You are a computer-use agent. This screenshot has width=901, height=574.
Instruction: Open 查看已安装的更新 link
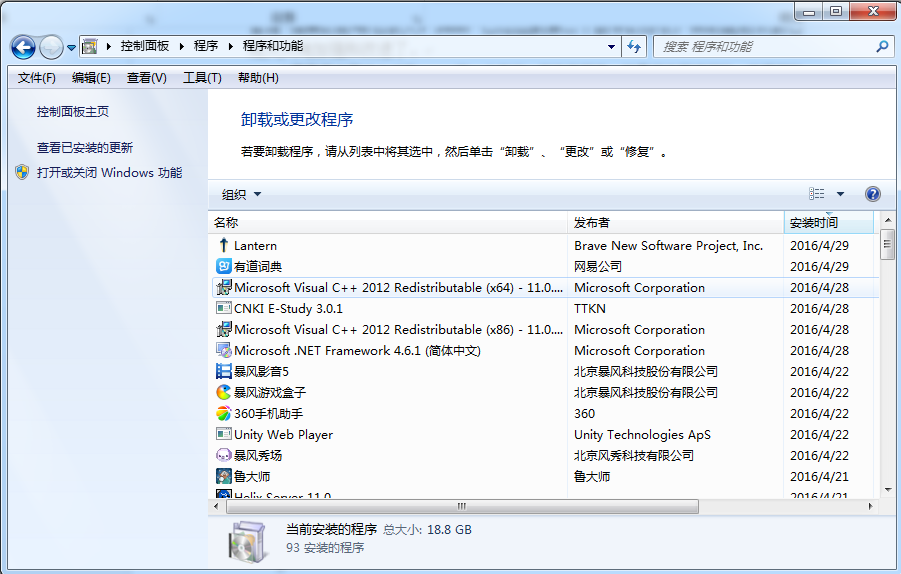click(x=85, y=148)
